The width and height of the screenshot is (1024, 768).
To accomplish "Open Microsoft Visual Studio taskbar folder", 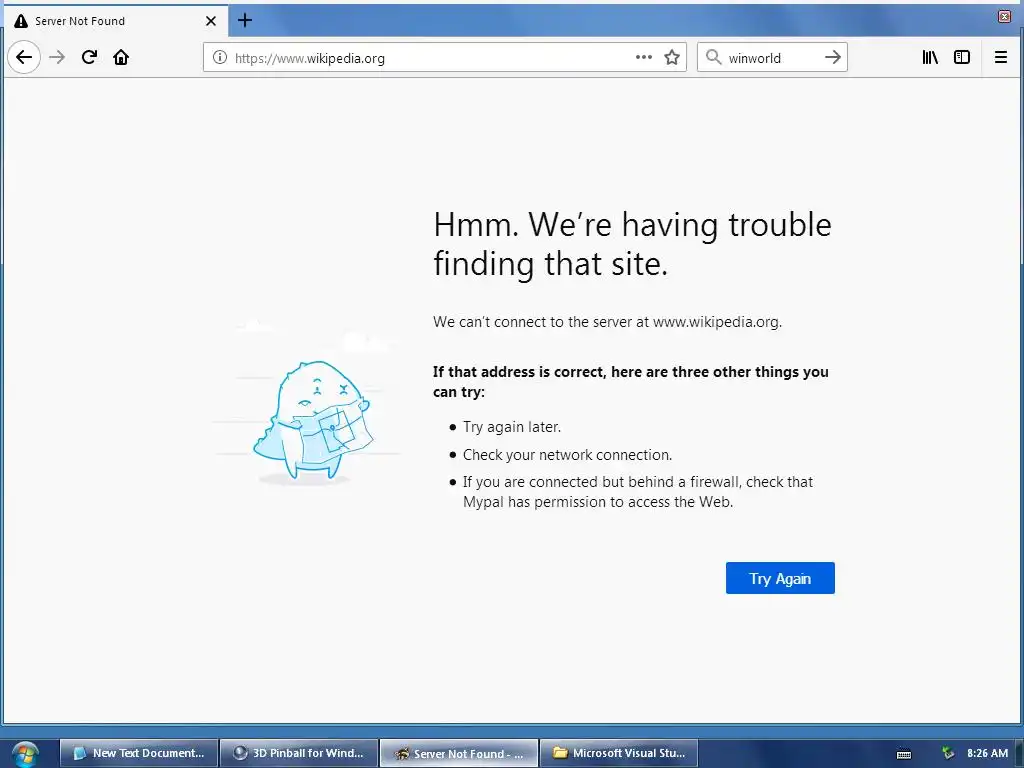I will (x=619, y=753).
